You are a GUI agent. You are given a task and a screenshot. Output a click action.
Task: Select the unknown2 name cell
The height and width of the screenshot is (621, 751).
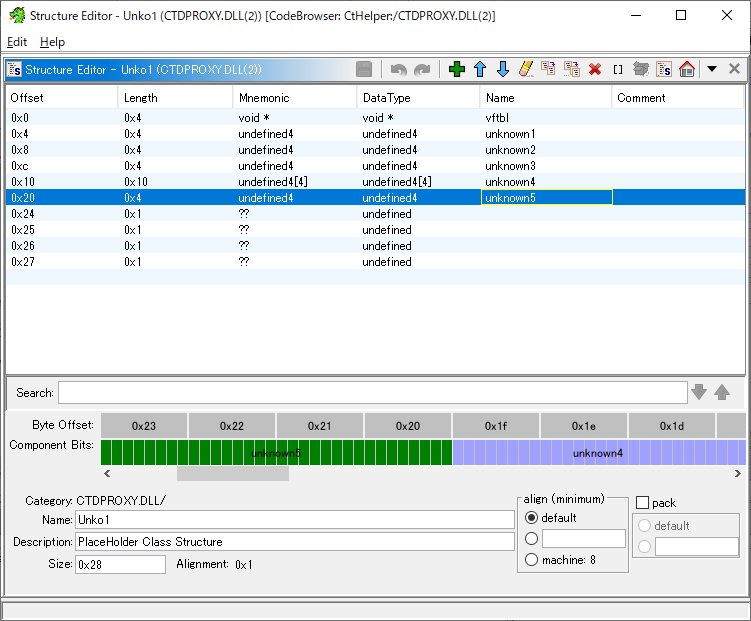click(x=546, y=150)
